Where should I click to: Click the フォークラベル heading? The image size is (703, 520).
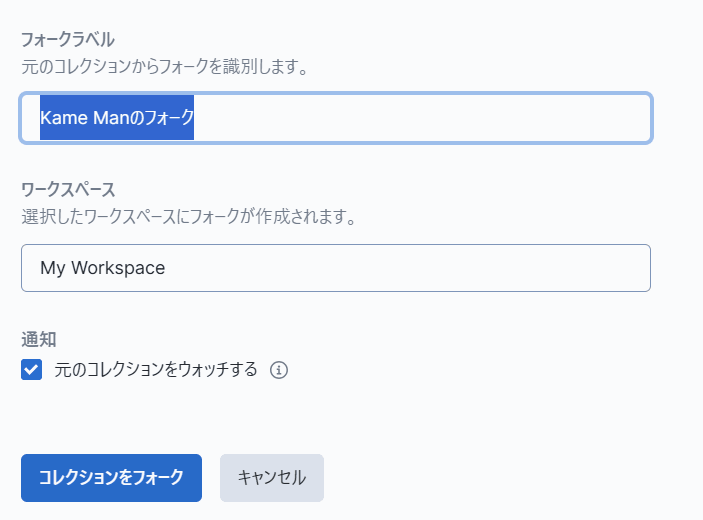click(x=68, y=40)
